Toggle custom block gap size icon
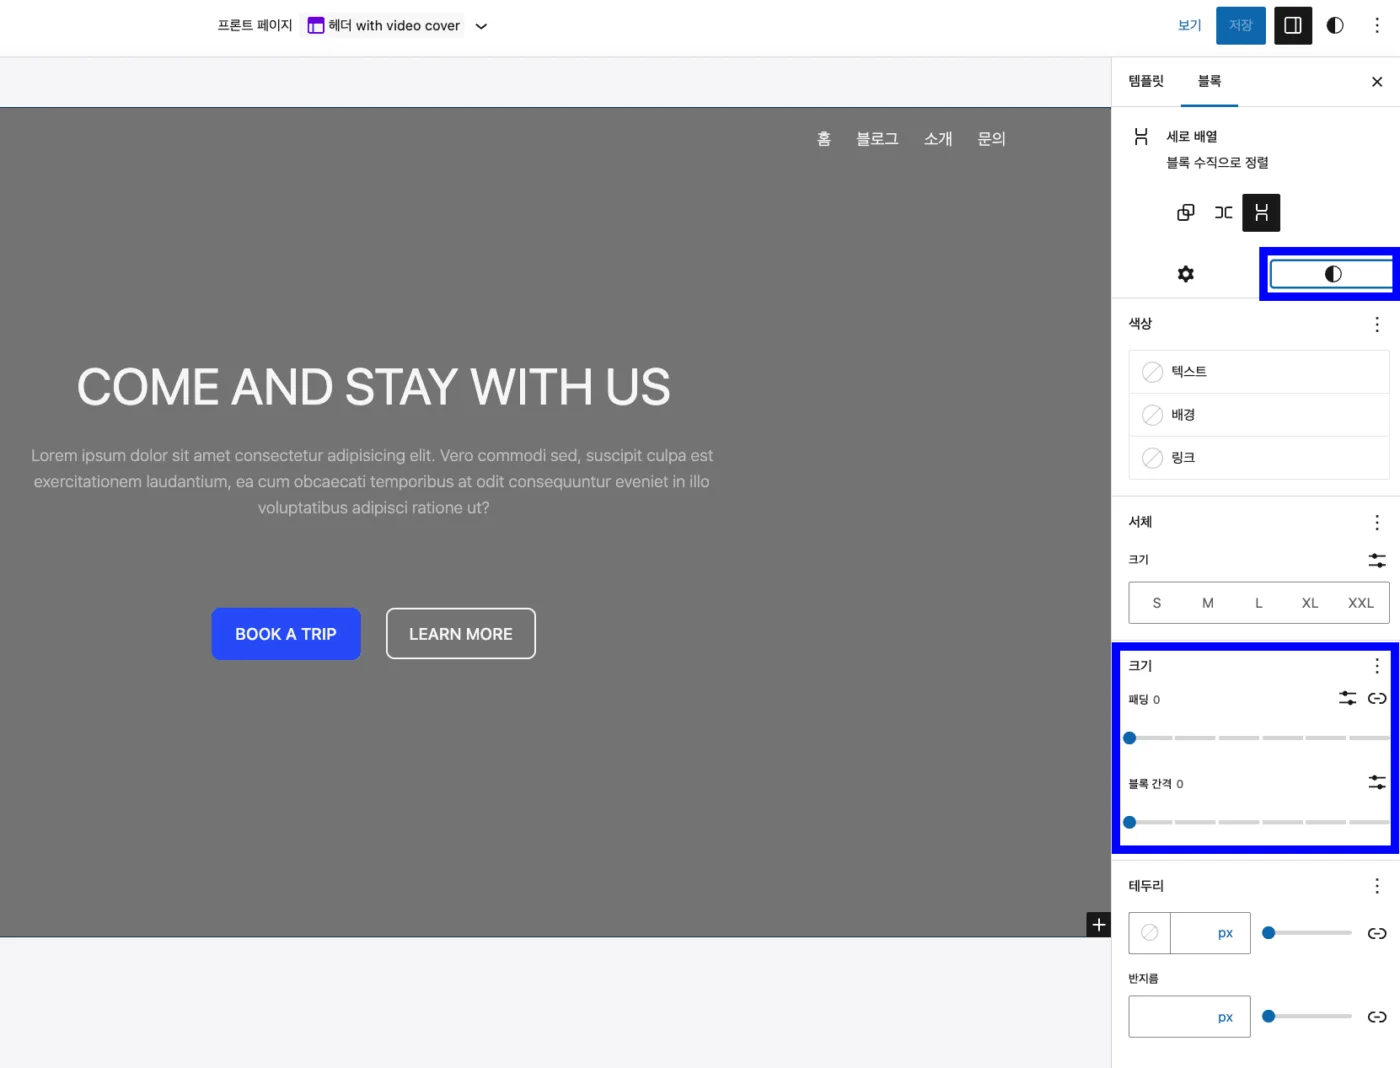Screen dimensions: 1400x1068 point(1377,782)
